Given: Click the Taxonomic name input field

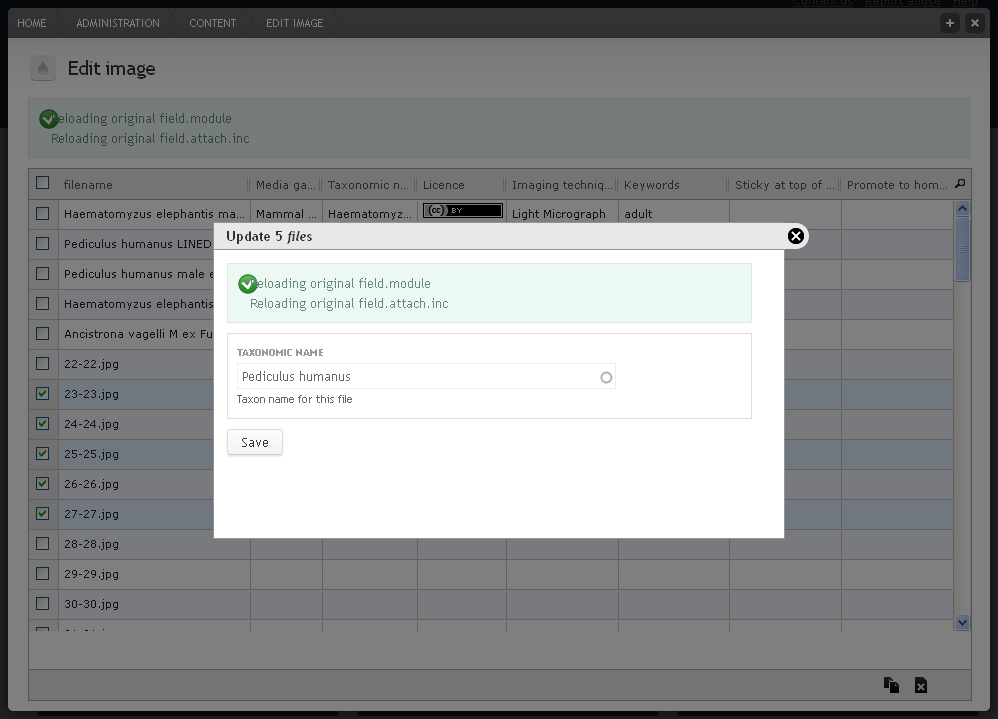Looking at the screenshot, I should coord(426,376).
